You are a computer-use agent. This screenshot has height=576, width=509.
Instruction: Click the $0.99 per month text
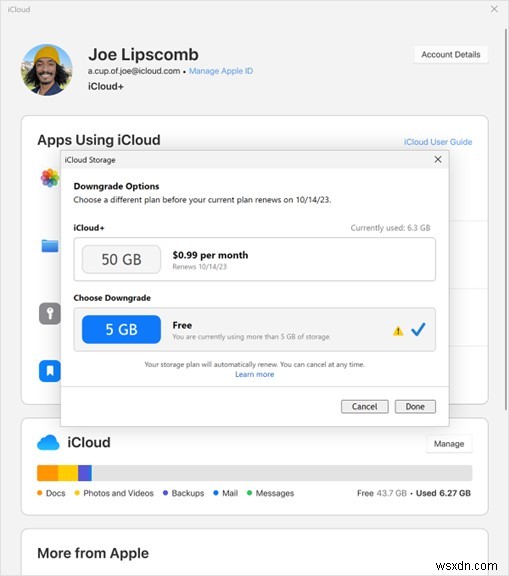pyautogui.click(x=210, y=255)
